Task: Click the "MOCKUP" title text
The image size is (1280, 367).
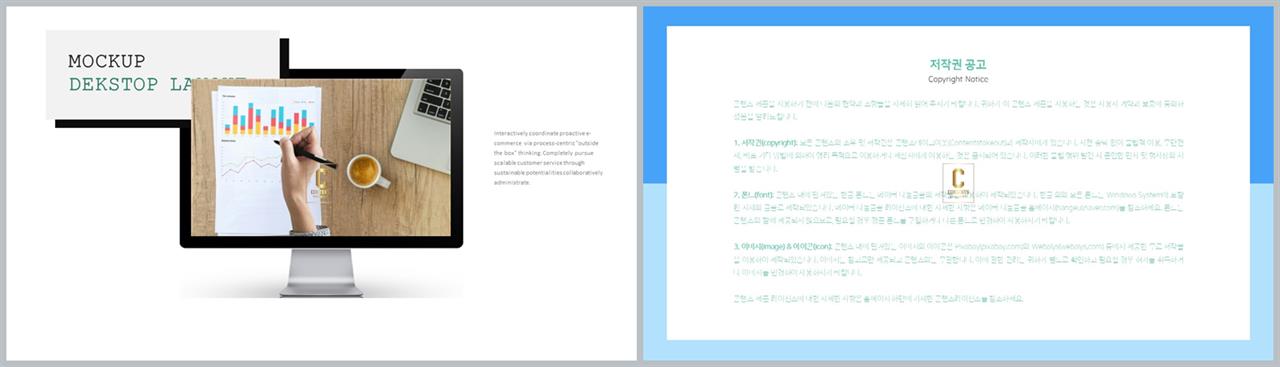Action: (x=107, y=61)
